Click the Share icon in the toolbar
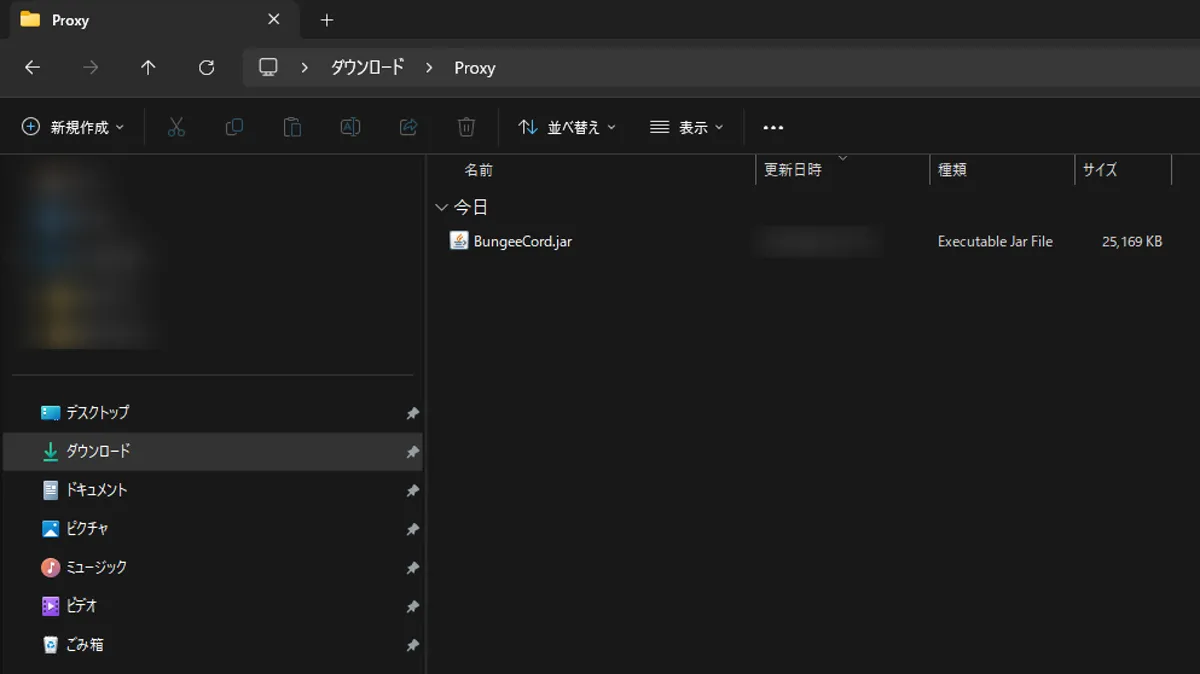 click(x=408, y=126)
